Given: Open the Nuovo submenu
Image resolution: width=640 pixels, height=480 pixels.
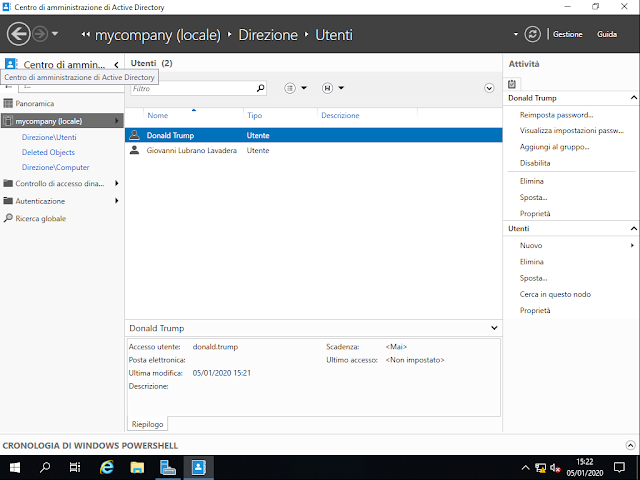Looking at the screenshot, I should pyautogui.click(x=531, y=246).
